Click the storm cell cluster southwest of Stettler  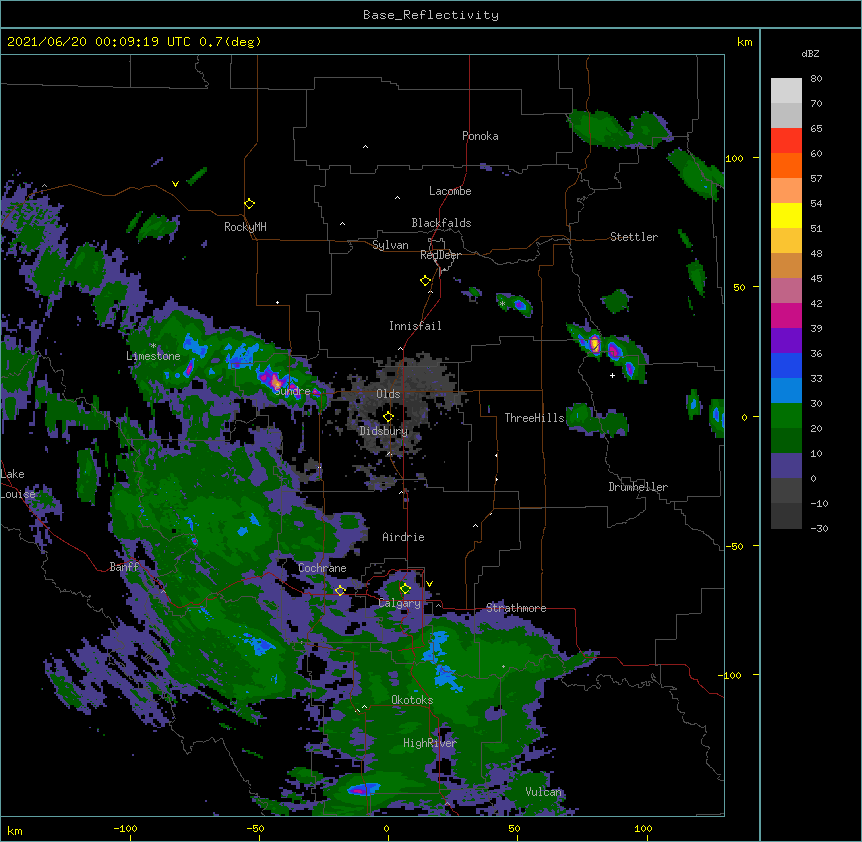[607, 350]
